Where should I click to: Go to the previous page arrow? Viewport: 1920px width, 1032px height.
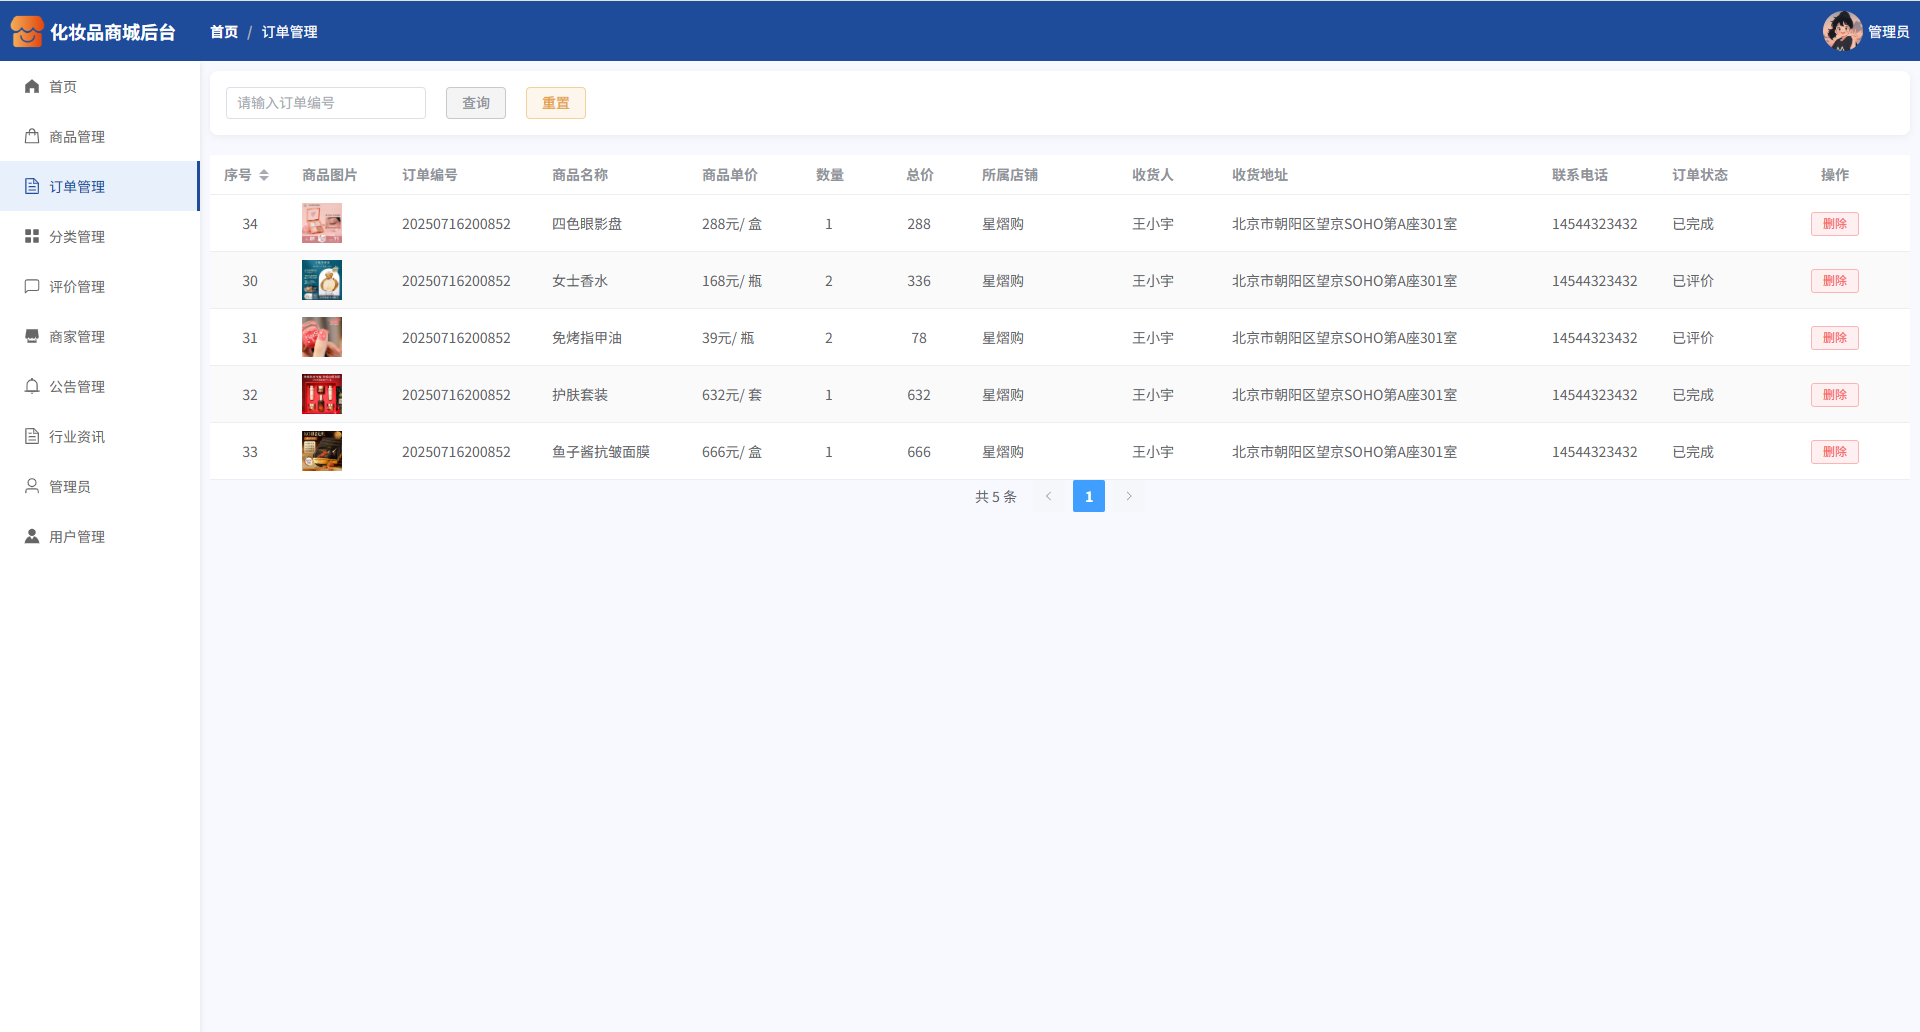pyautogui.click(x=1049, y=496)
